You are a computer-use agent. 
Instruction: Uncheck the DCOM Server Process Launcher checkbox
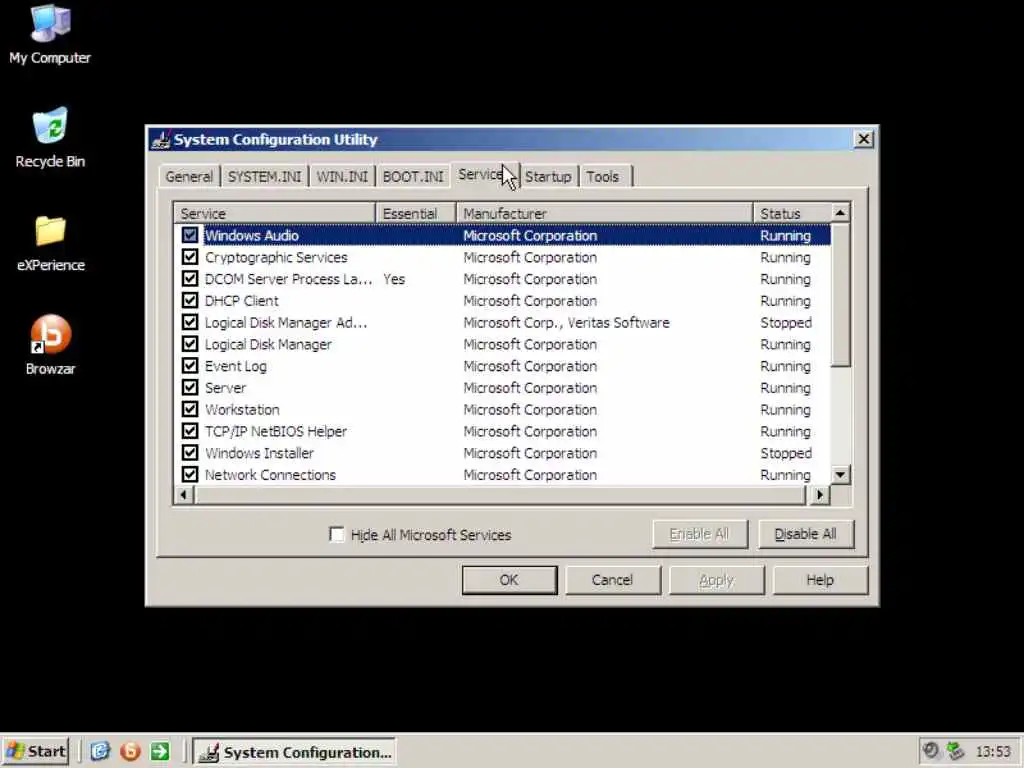(190, 279)
